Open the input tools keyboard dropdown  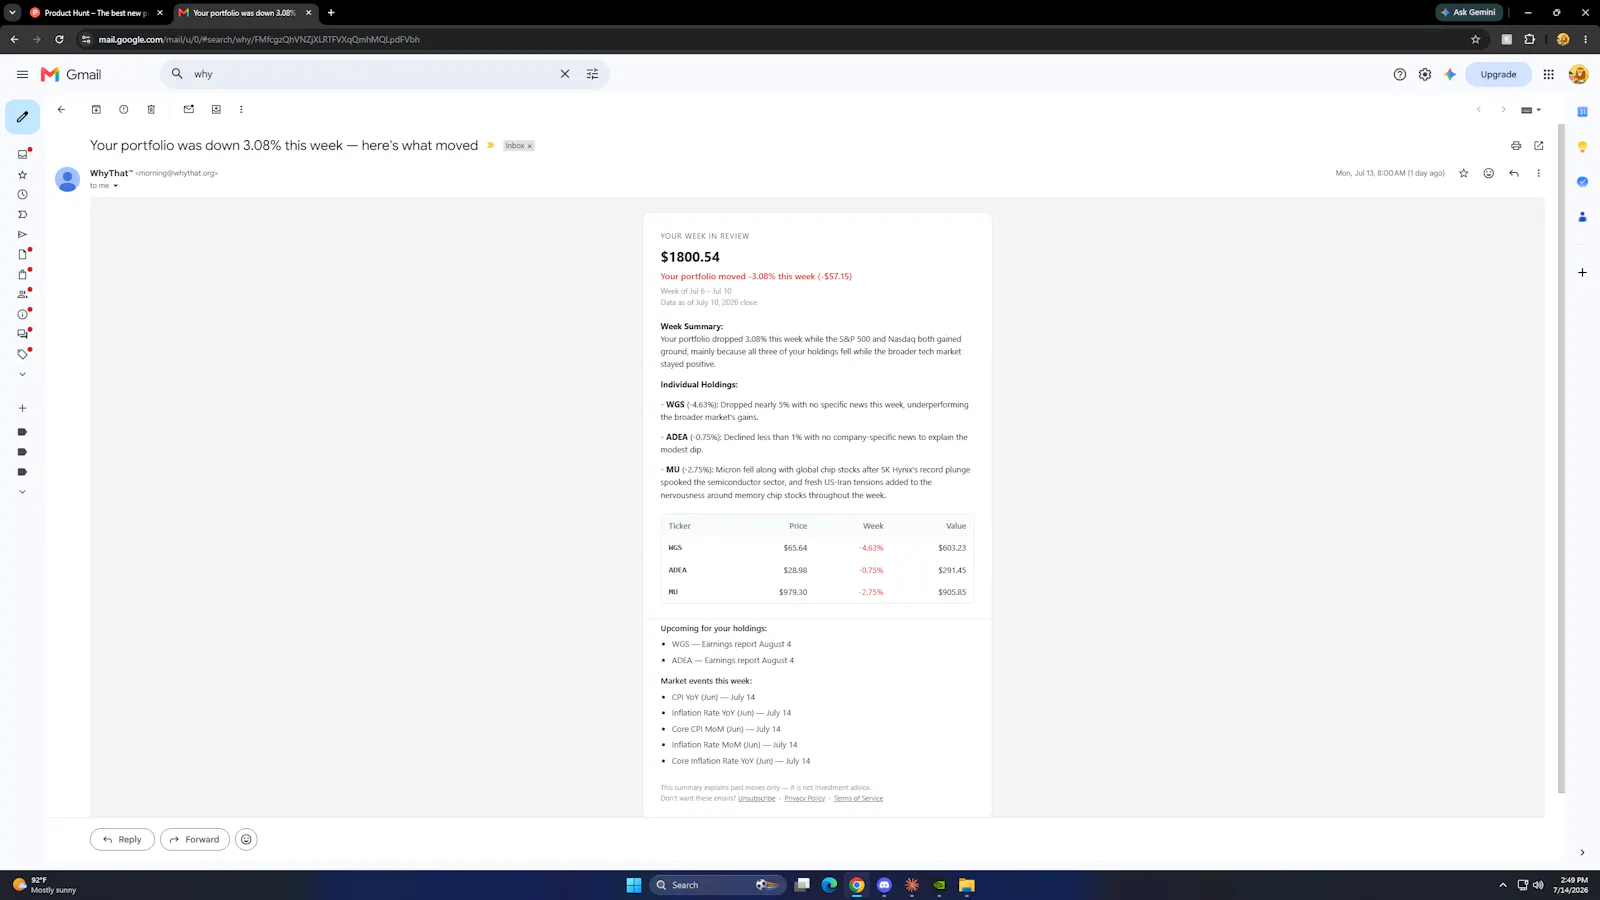pos(1531,110)
